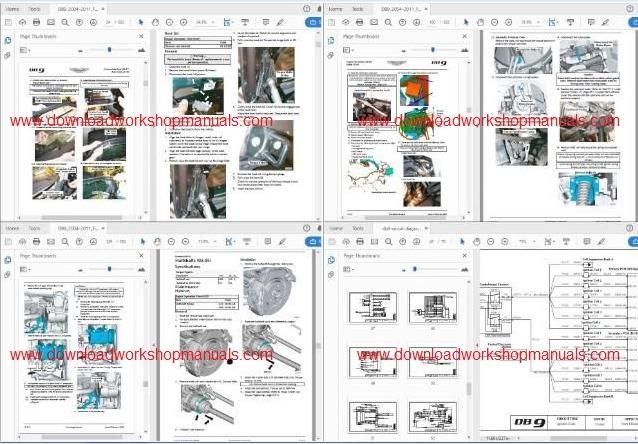This screenshot has width=638, height=444.
Task: Click the email envelope icon in top-right window
Action: point(374,22)
